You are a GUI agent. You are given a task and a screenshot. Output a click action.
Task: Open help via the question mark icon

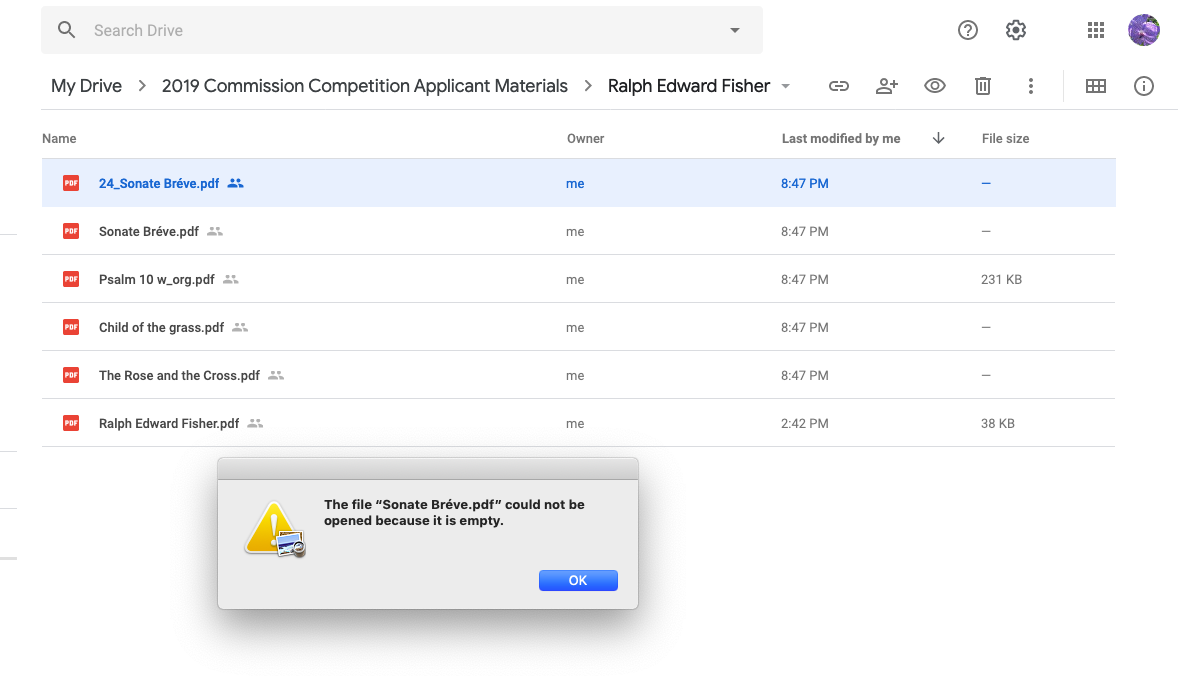pos(967,30)
